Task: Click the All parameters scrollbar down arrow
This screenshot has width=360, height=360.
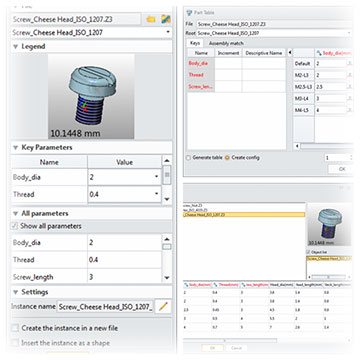Action: (167, 278)
